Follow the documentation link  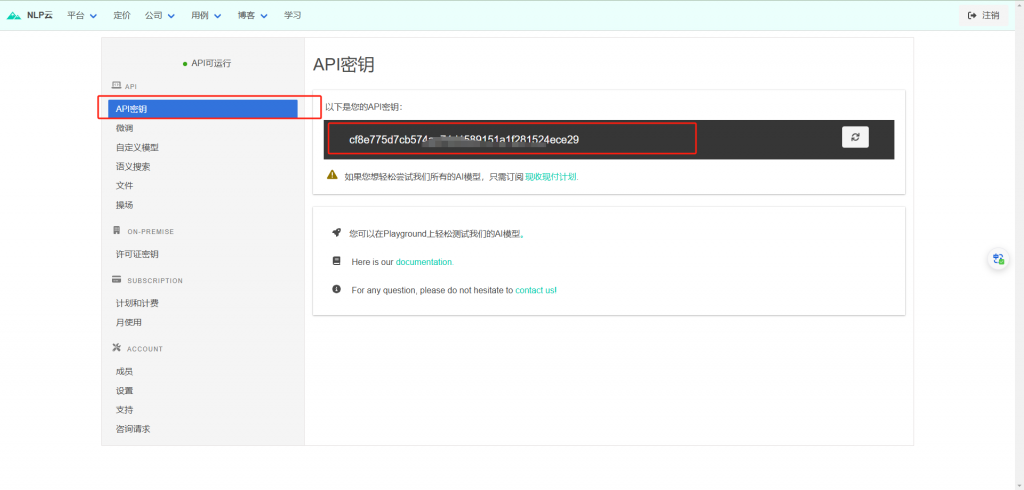[424, 262]
